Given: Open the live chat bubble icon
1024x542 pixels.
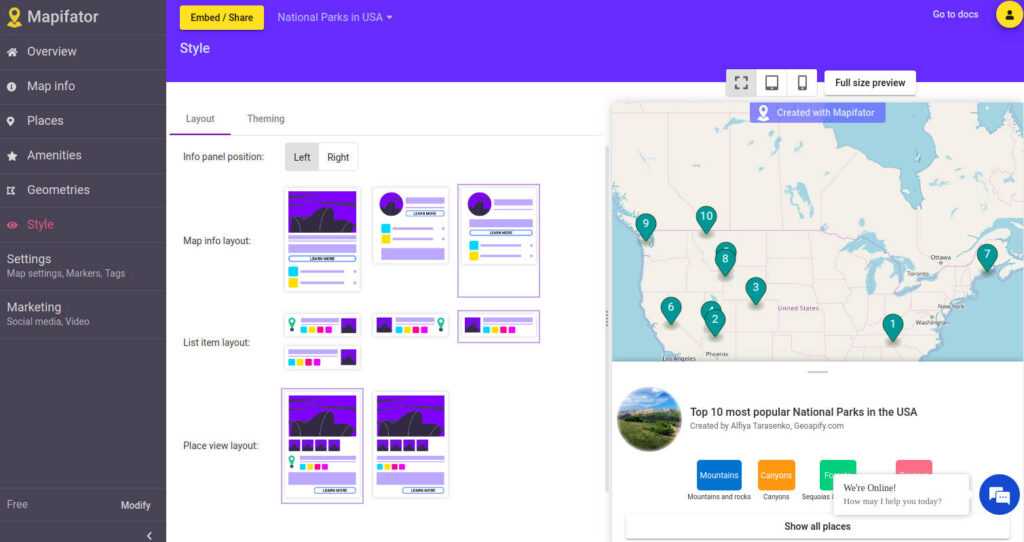Looking at the screenshot, I should pos(999,494).
